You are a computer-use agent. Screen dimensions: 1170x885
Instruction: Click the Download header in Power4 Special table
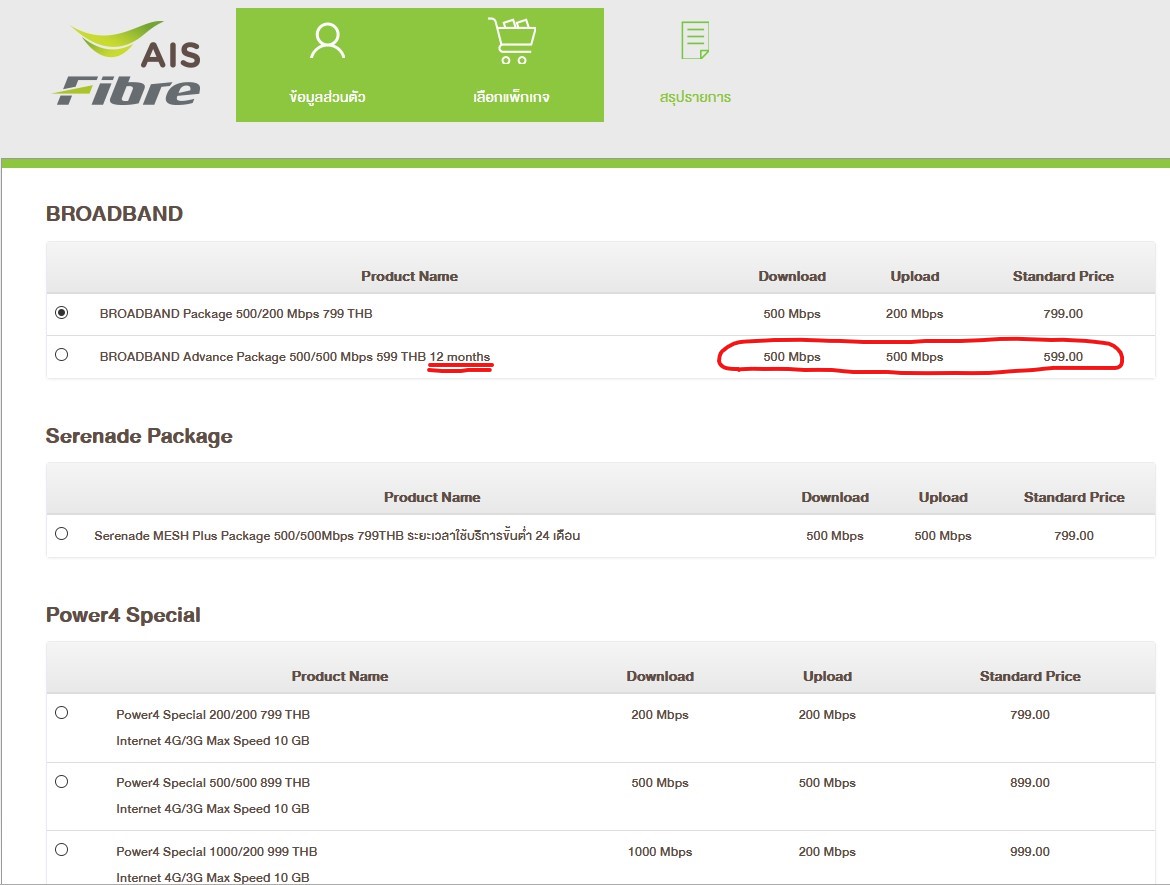660,676
